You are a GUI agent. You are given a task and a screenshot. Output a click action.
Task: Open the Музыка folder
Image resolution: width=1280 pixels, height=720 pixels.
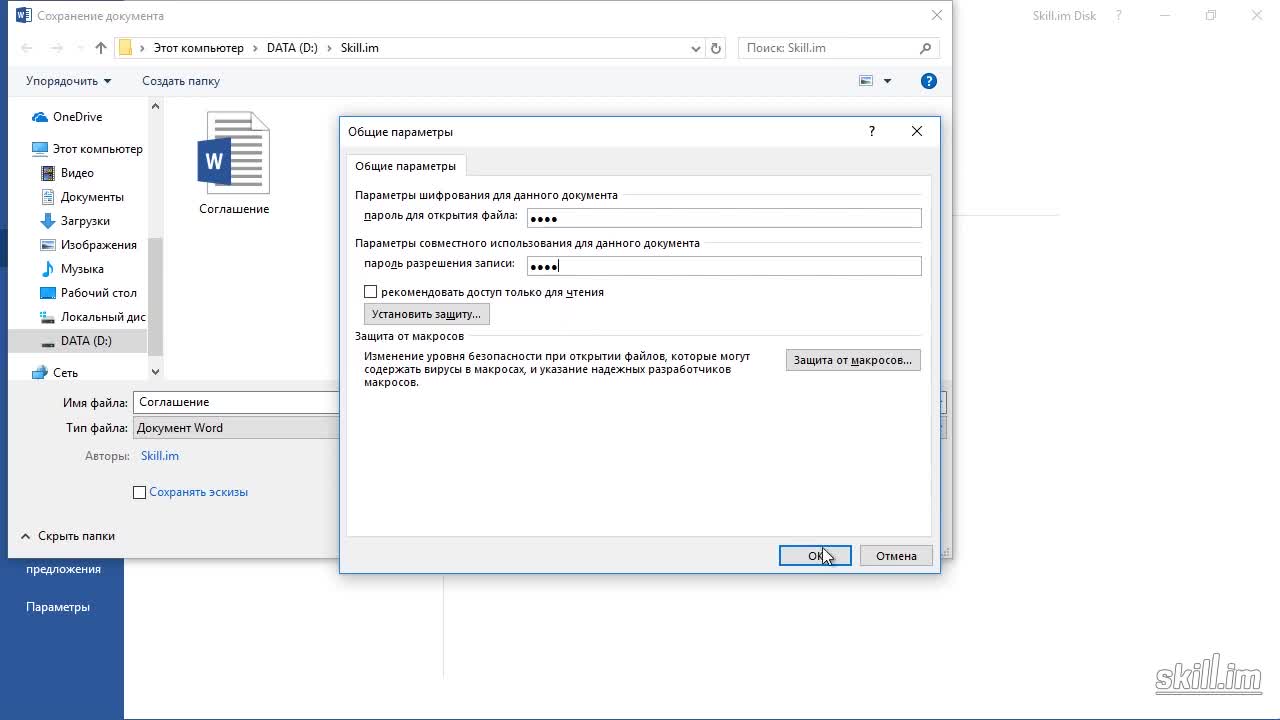click(71, 269)
